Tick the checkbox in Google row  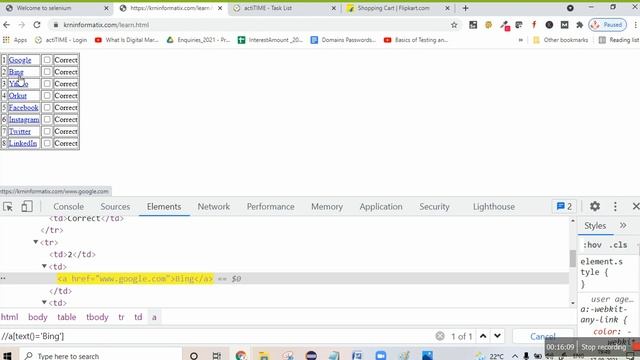coord(47,60)
